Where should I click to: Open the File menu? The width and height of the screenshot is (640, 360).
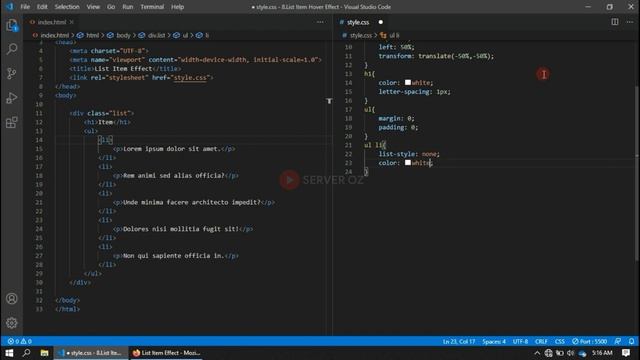[x=25, y=7]
